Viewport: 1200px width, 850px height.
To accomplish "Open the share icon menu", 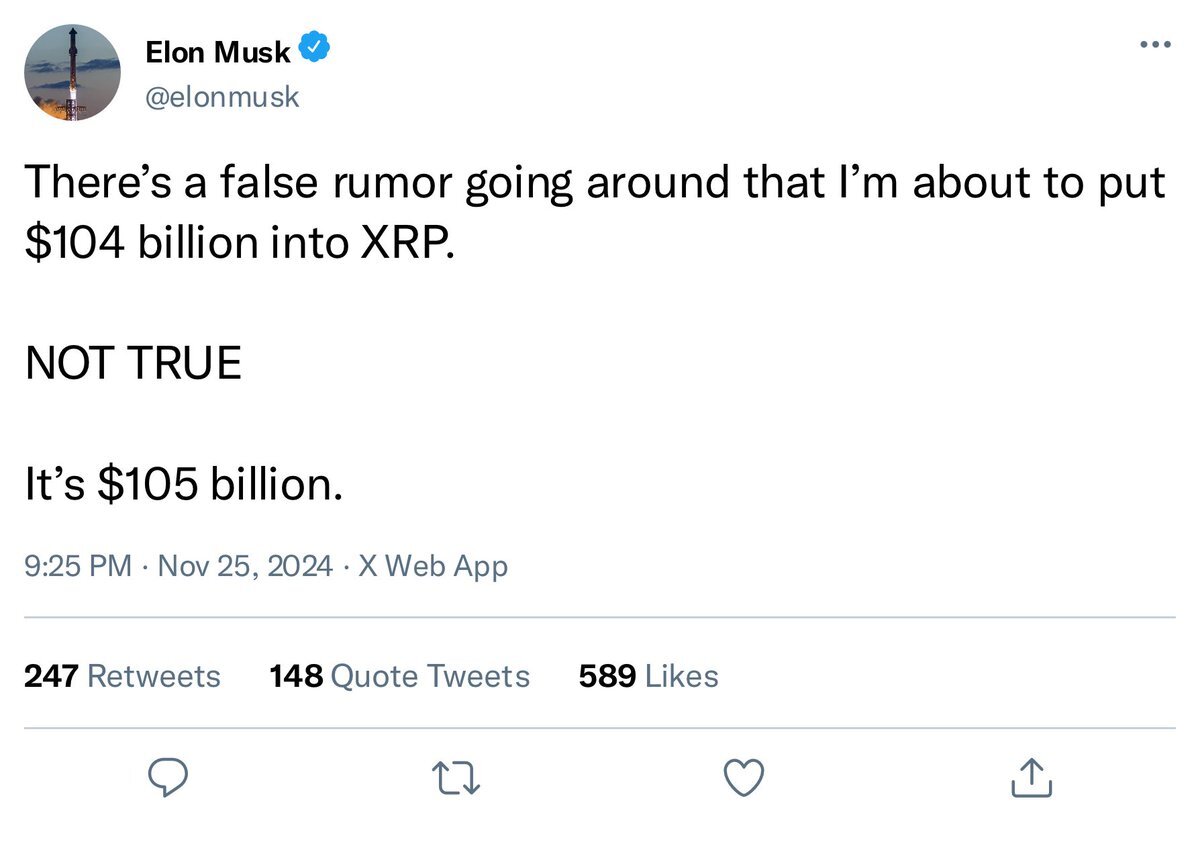I will tap(1032, 777).
